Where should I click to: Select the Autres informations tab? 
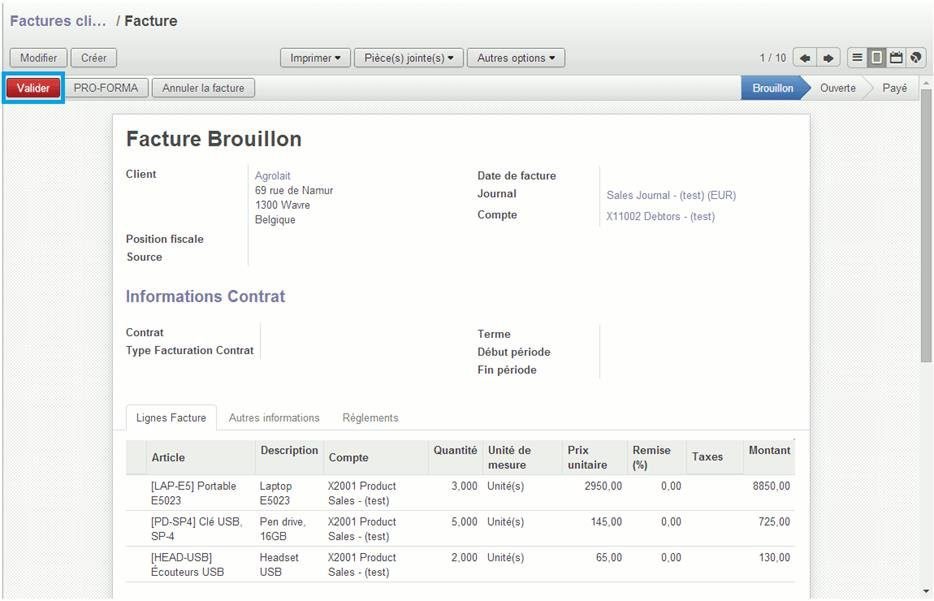(x=274, y=418)
